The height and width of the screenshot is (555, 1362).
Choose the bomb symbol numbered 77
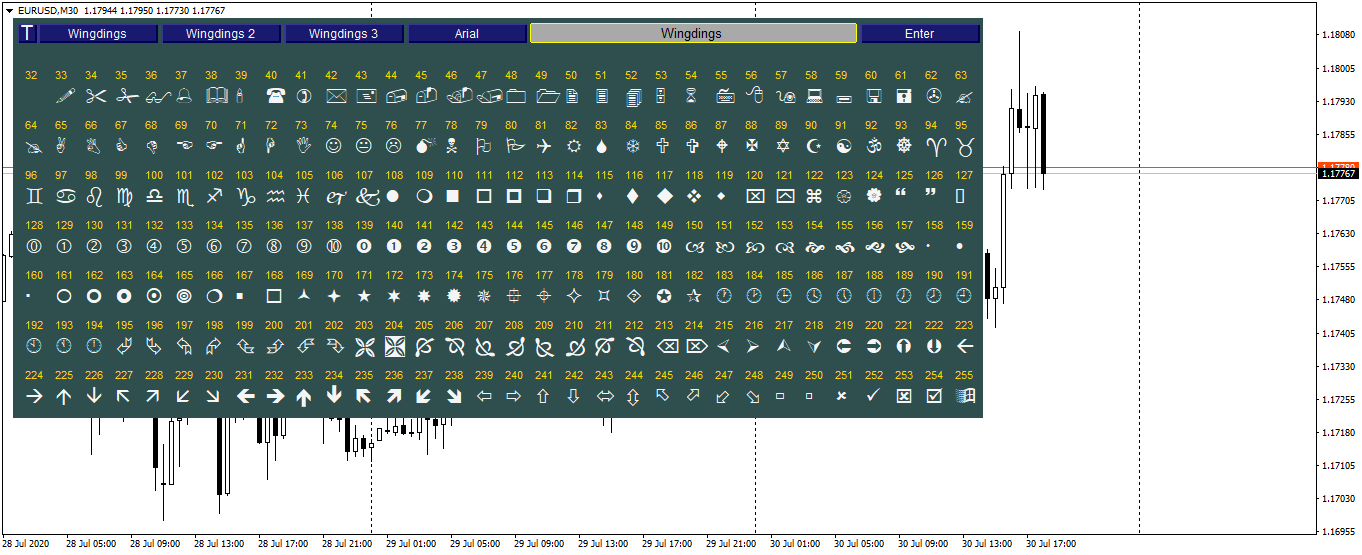tap(424, 146)
